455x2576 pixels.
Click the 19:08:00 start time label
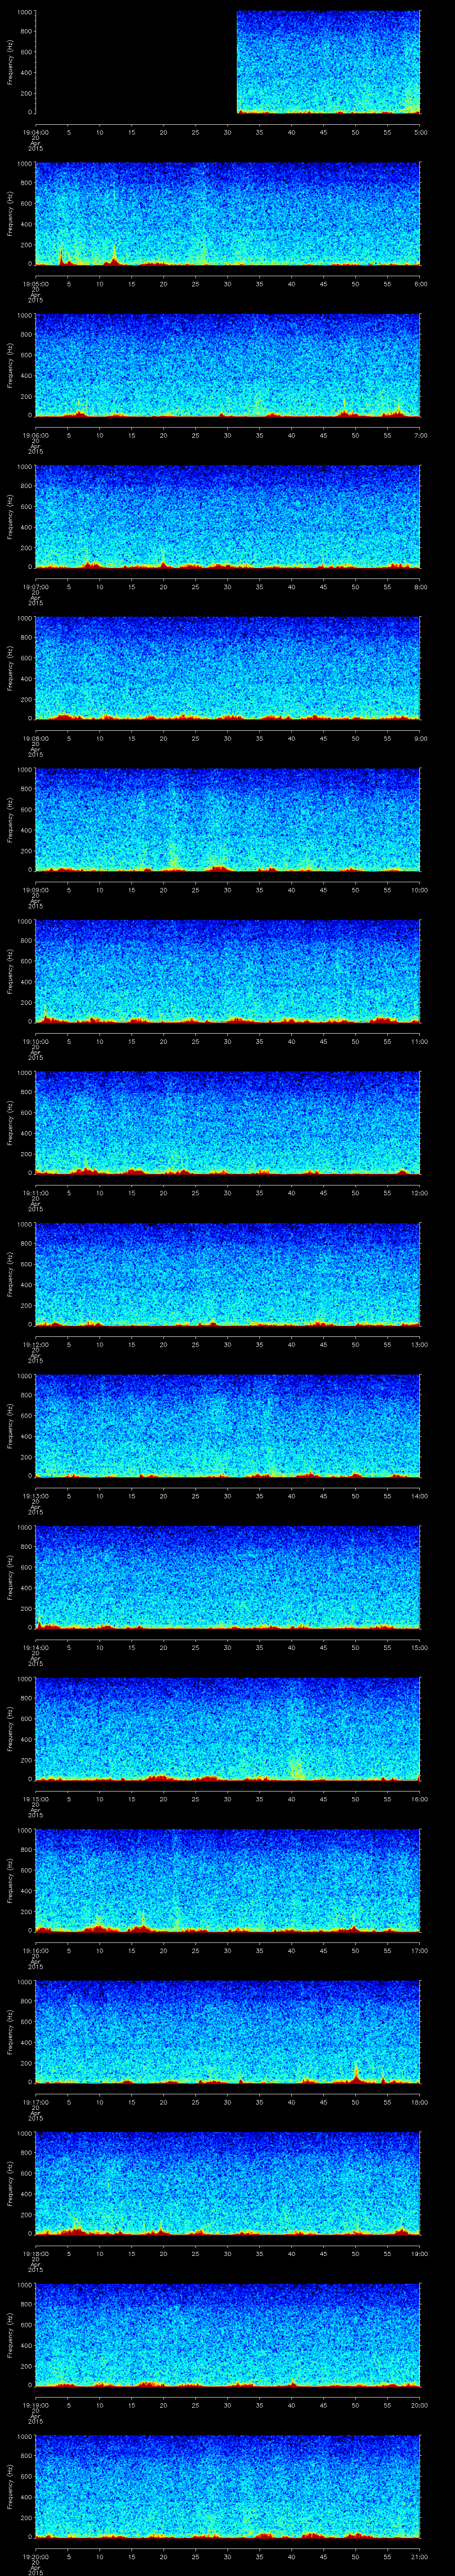[35, 738]
